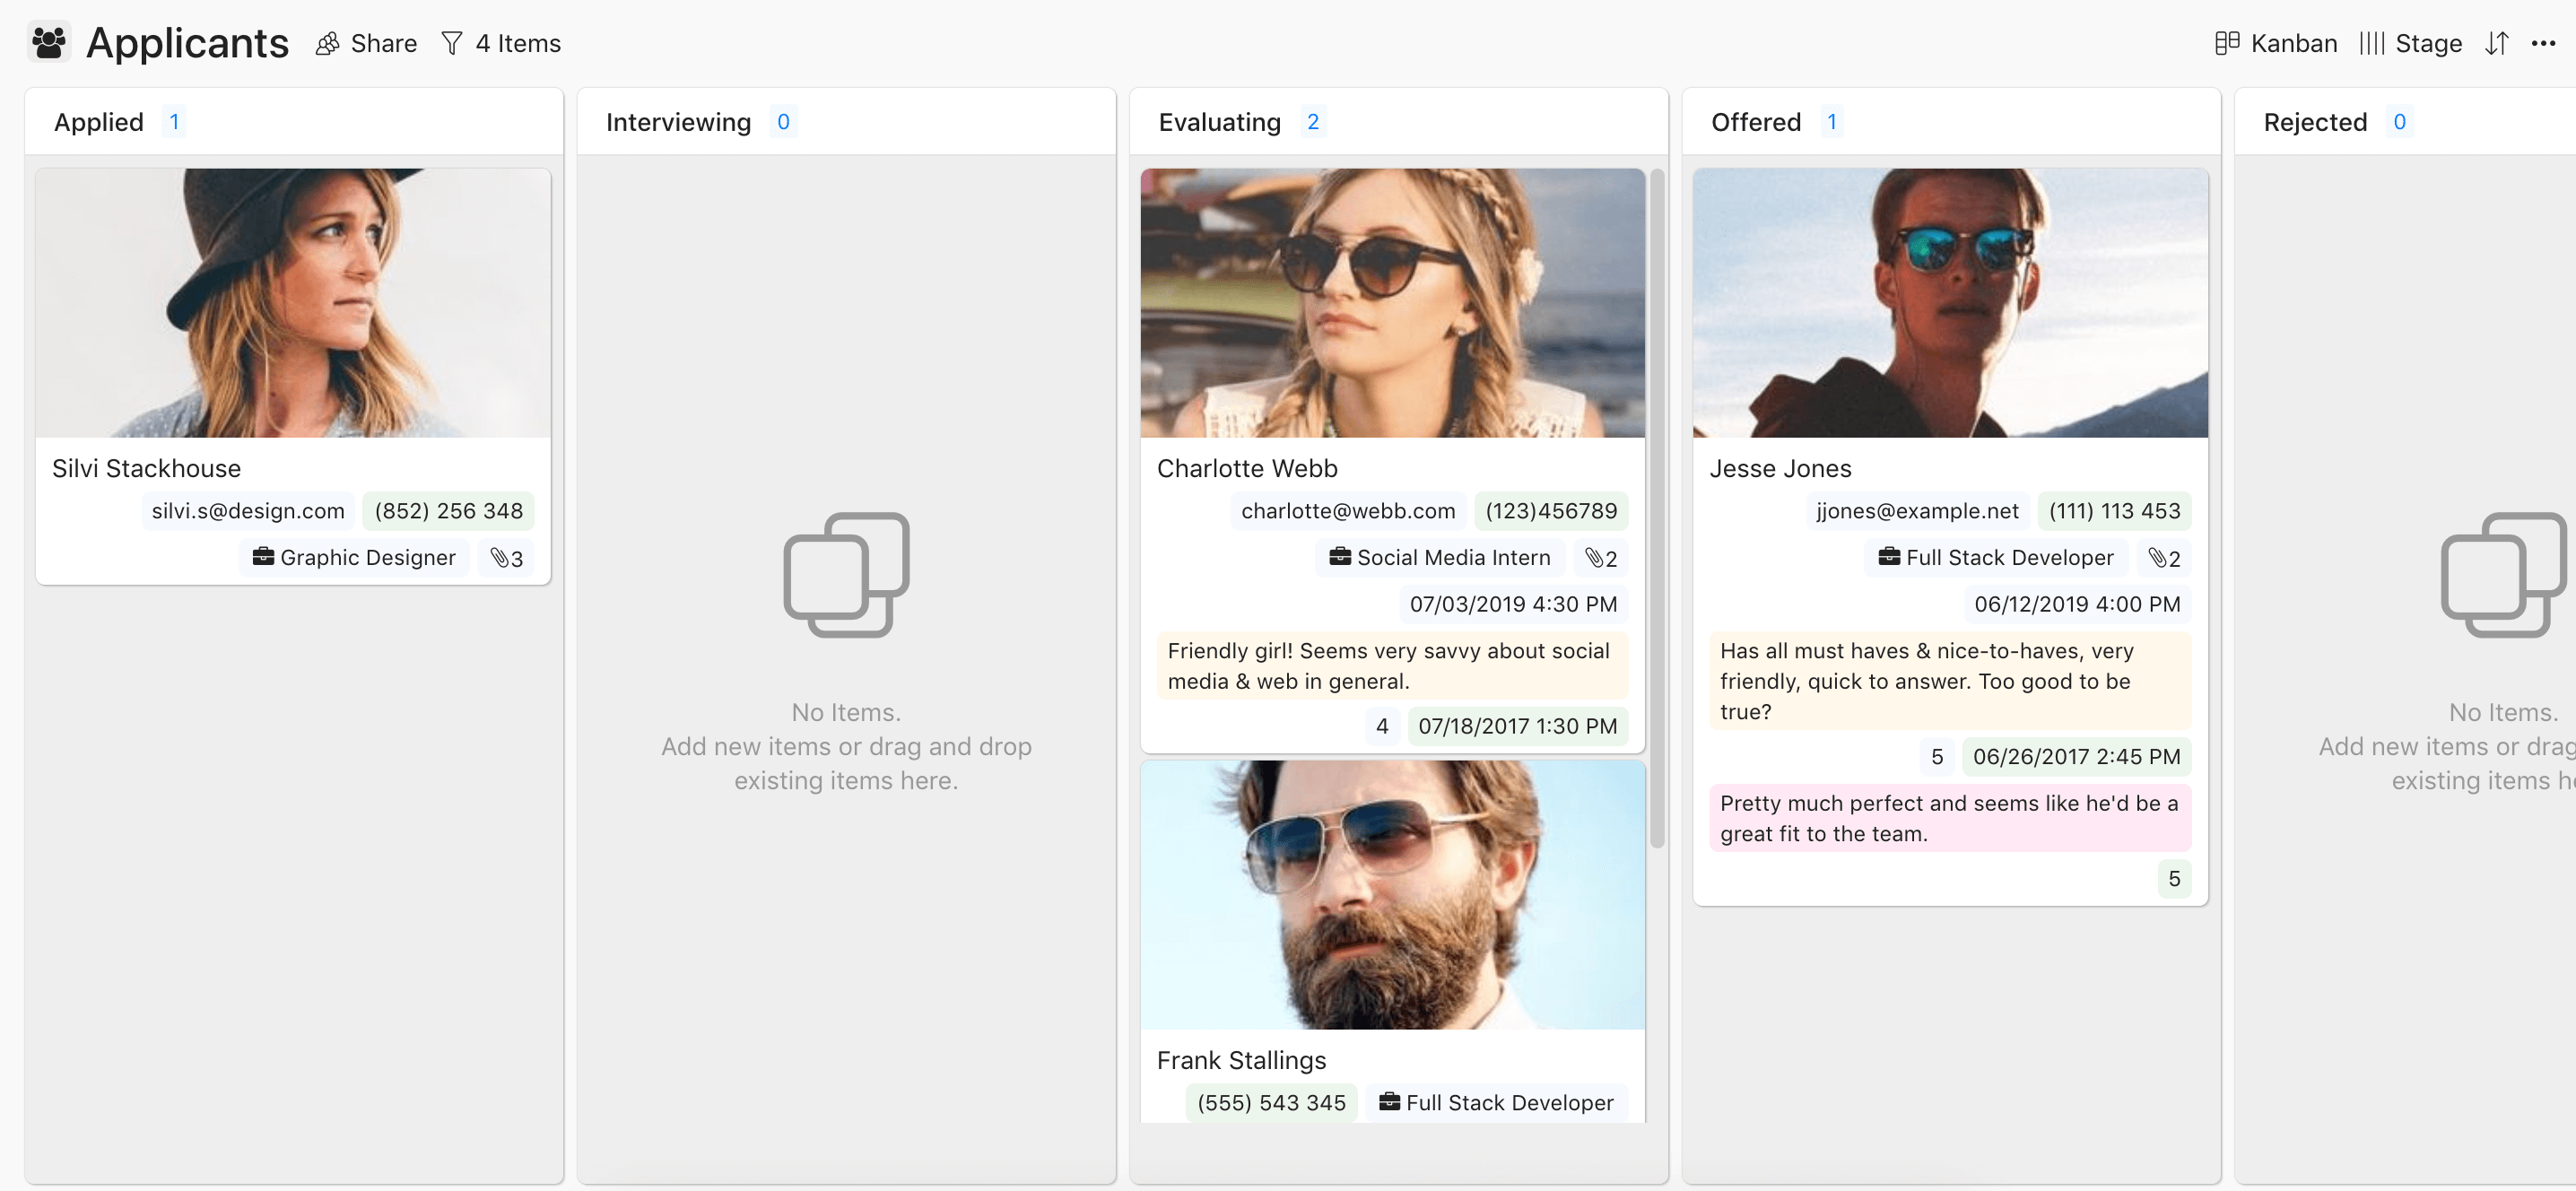
Task: Open Frank Stallings's photo thumbnail
Action: [x=1392, y=894]
